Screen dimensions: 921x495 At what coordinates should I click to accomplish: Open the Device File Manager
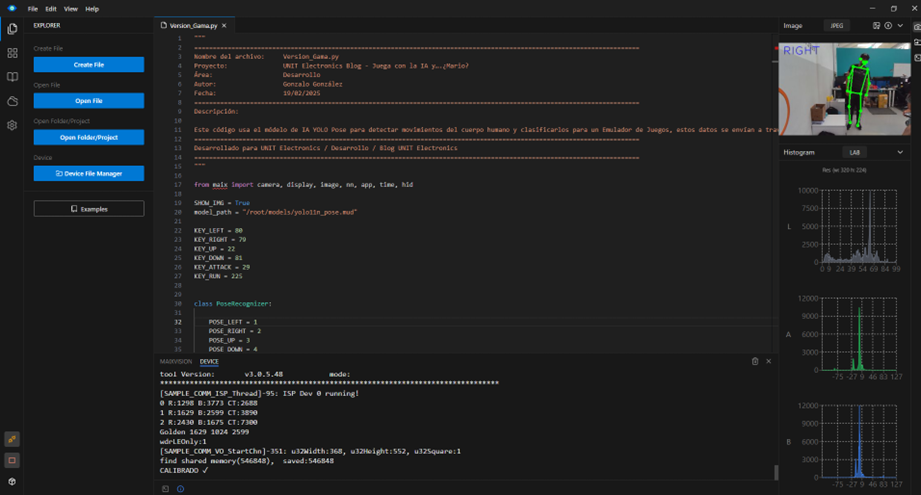click(89, 173)
